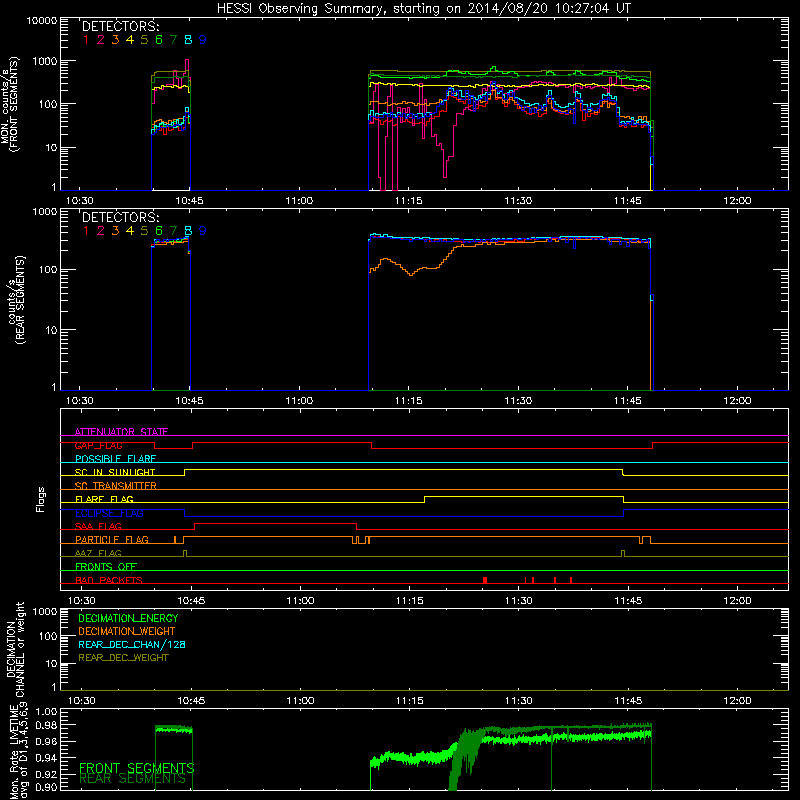Click the BAD_PACKETS flag label
Viewport: 800px width, 800px height.
pos(109,580)
